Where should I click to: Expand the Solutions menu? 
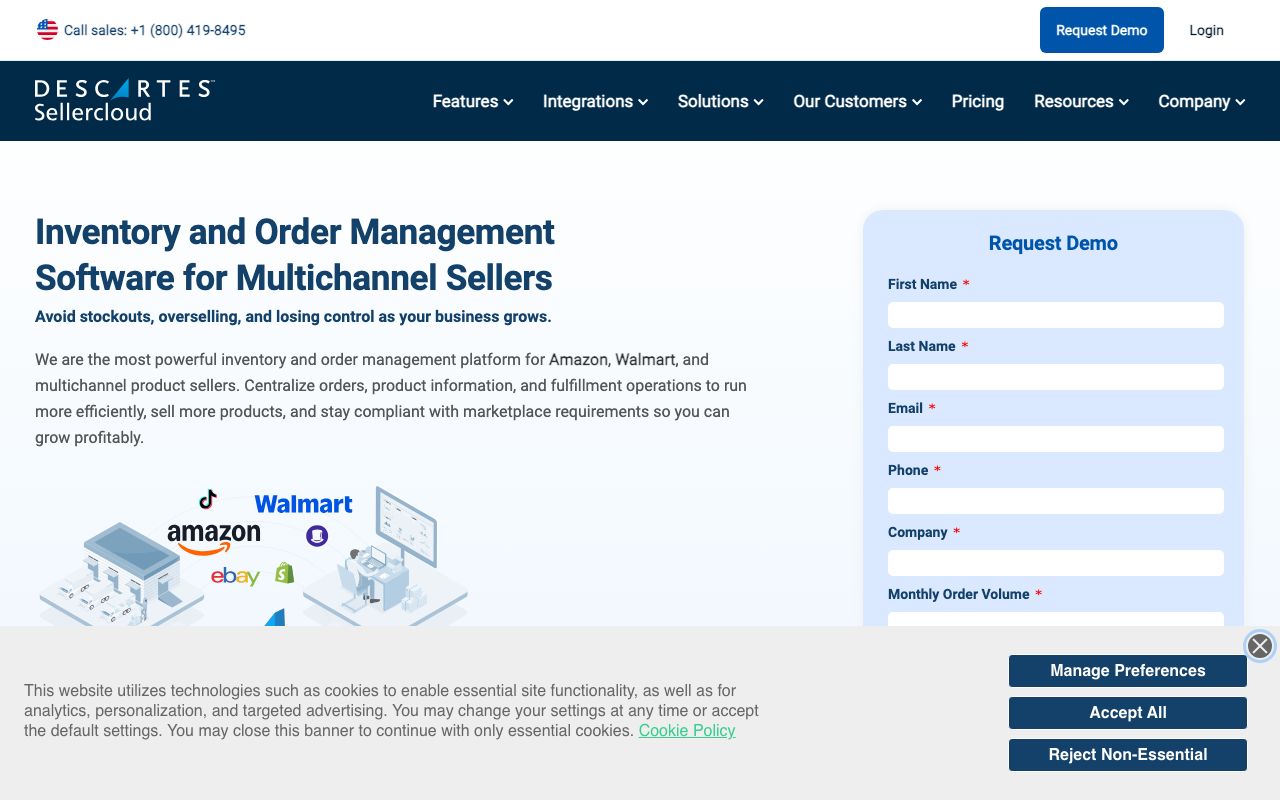[720, 101]
